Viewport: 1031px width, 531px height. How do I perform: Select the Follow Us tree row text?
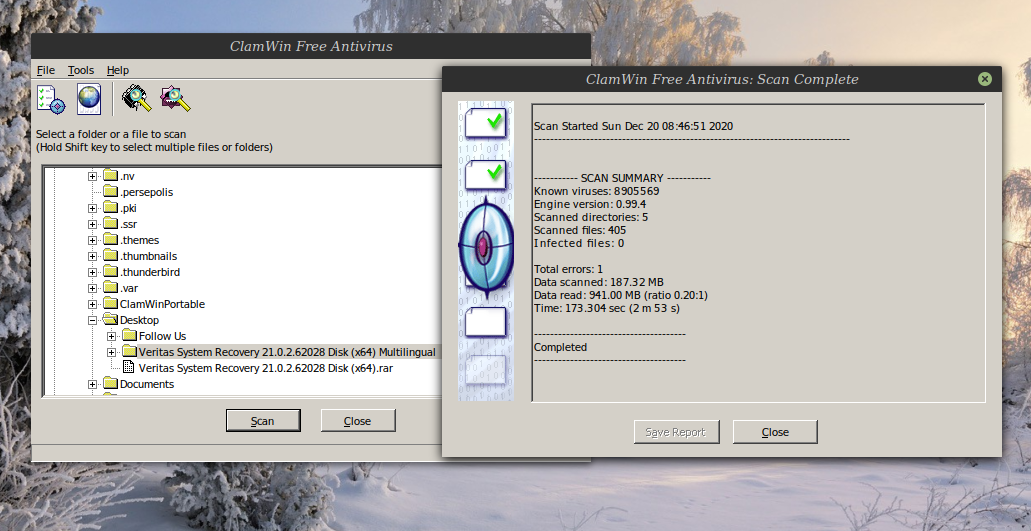point(162,336)
